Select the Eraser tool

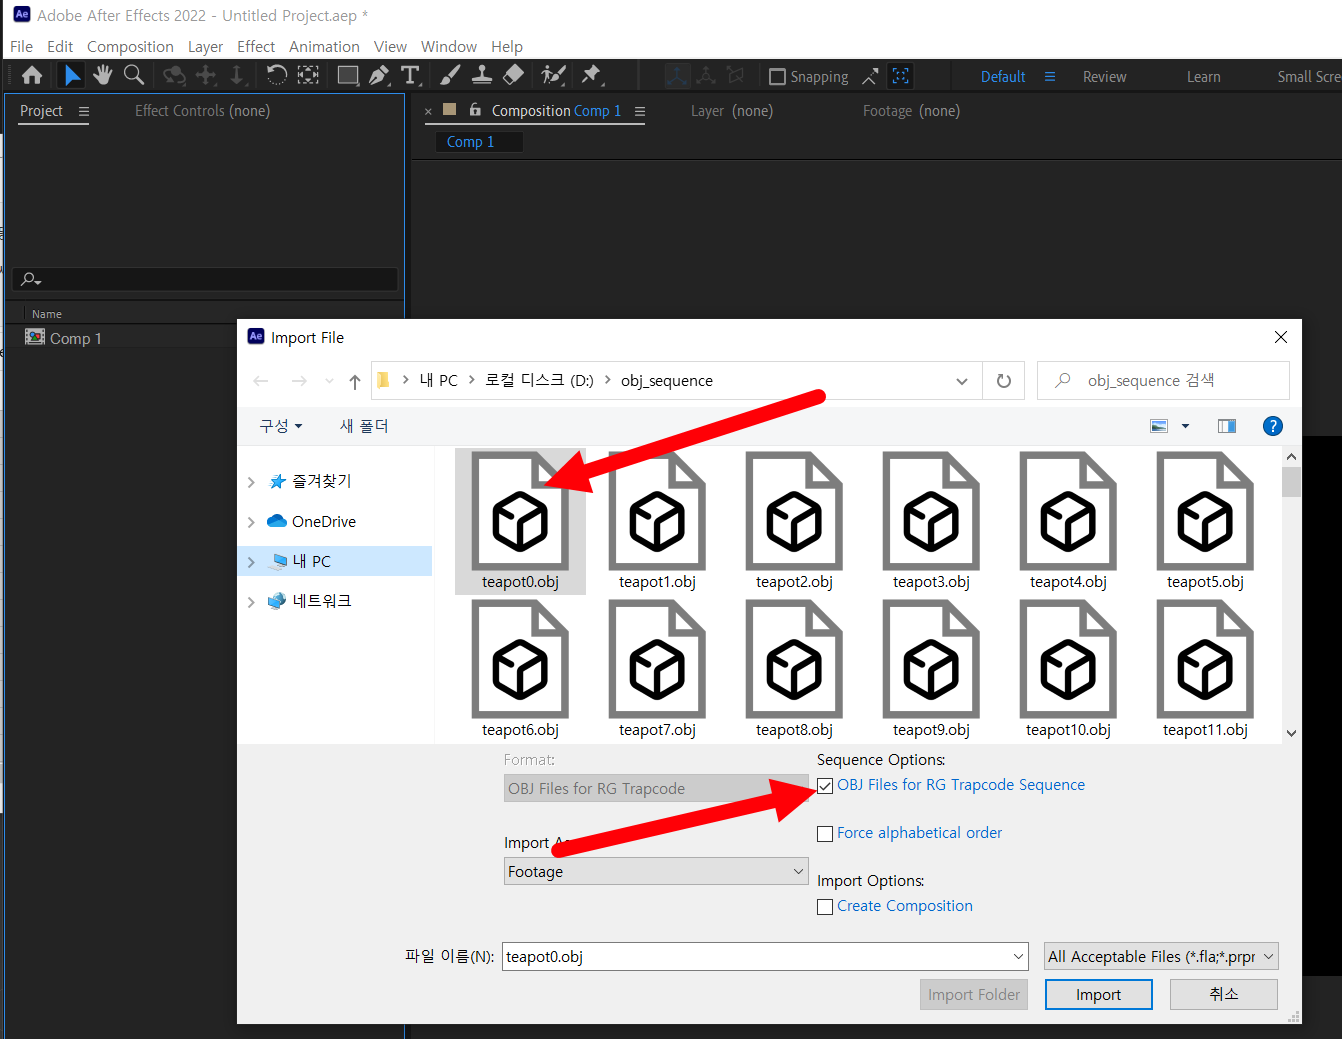pyautogui.click(x=513, y=75)
